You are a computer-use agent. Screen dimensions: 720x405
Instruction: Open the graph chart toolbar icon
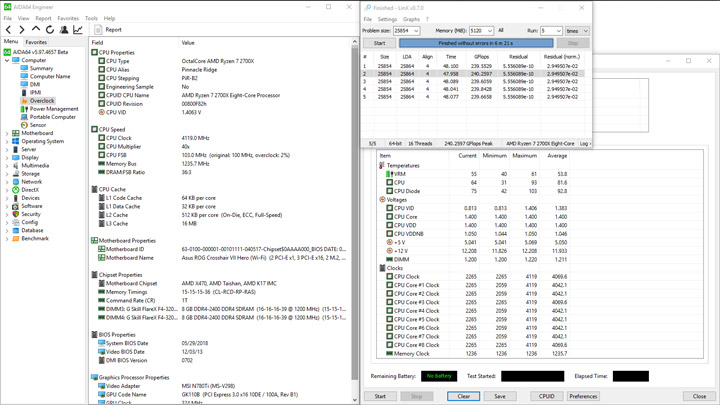click(x=78, y=30)
